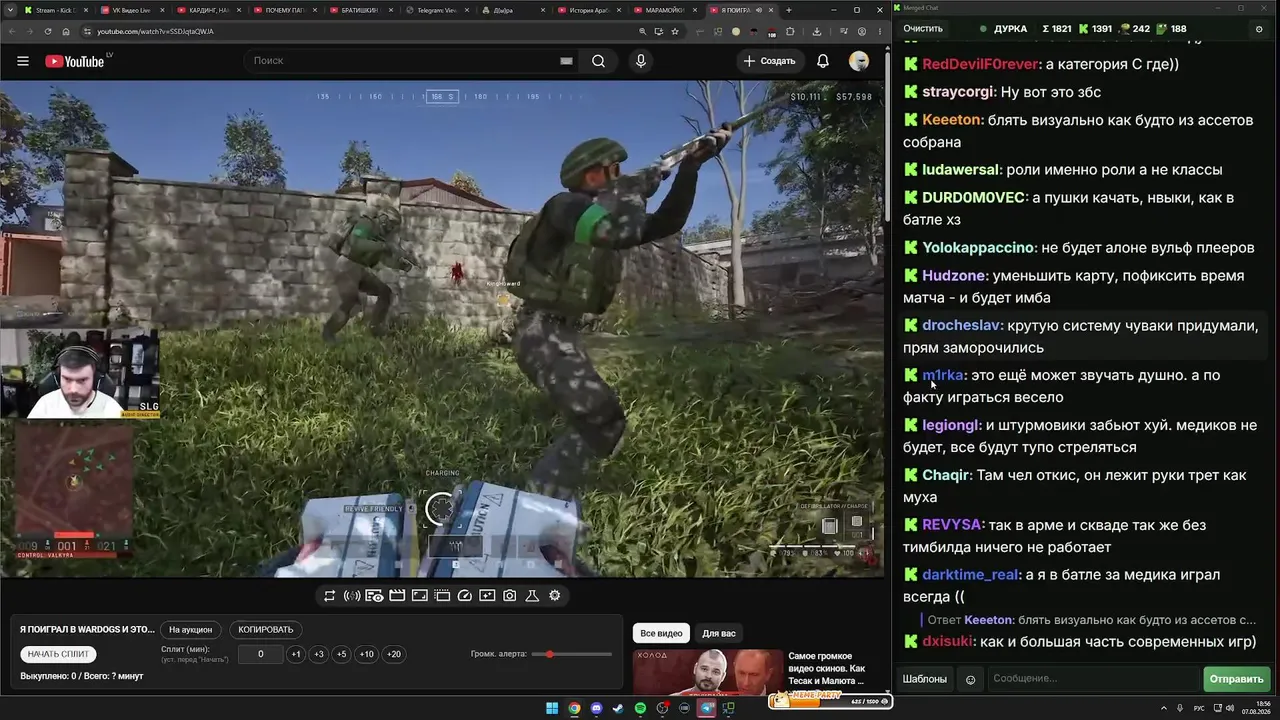Open the YouTube guide hamburger menu
Screen dimensions: 1280x720
pos(23,61)
